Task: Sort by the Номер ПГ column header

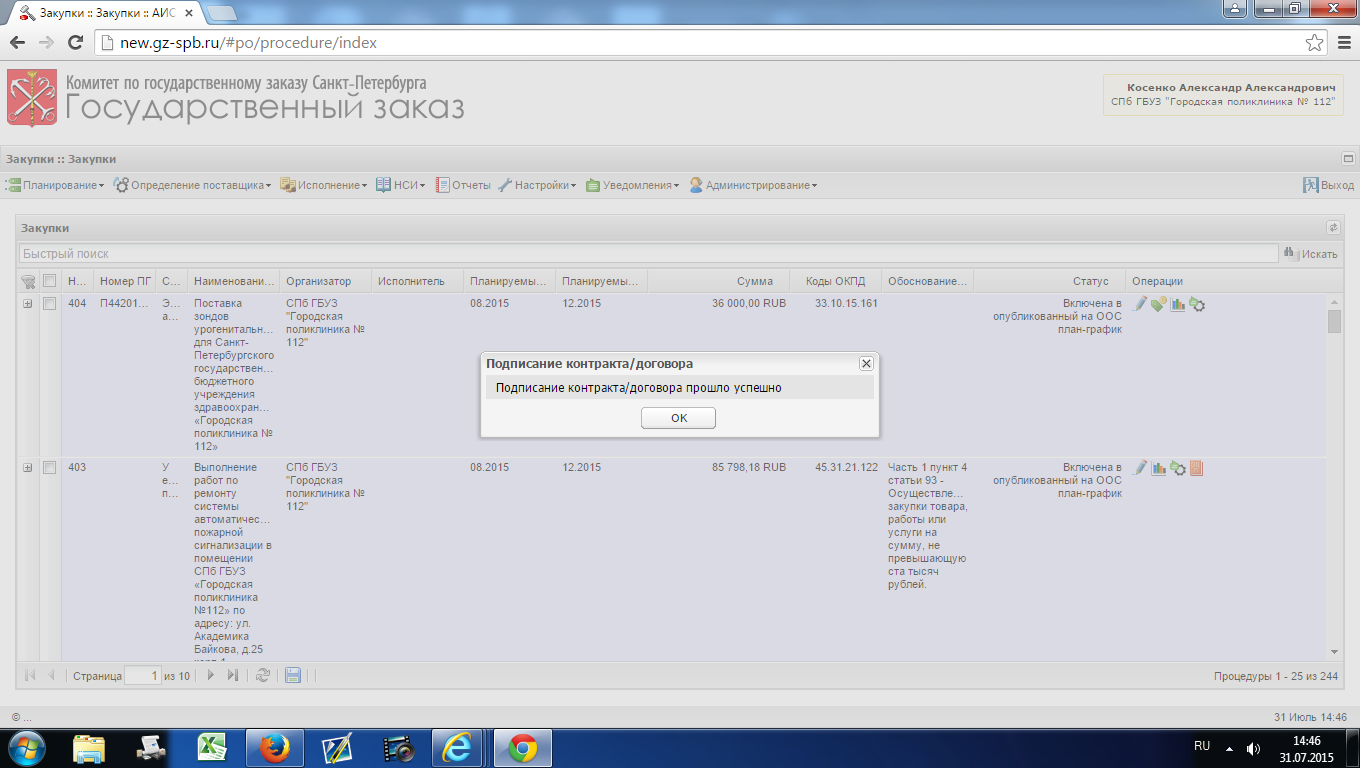Action: click(125, 281)
